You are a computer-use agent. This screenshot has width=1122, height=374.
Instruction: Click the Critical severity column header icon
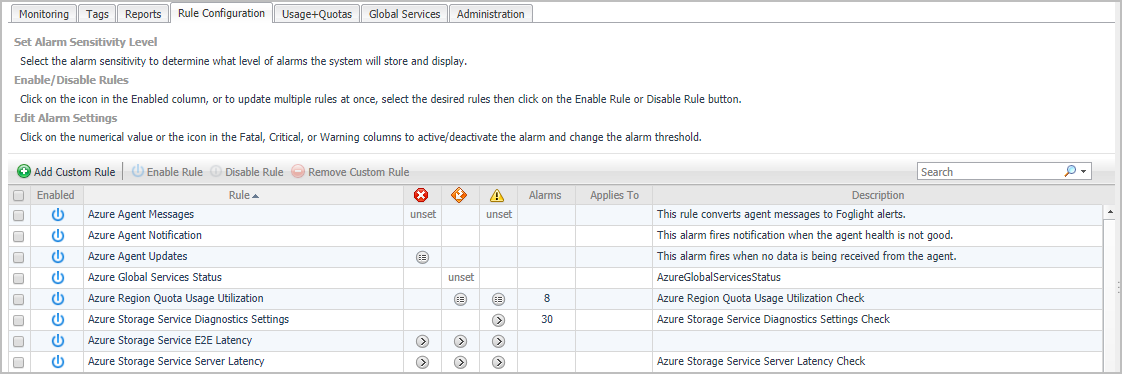click(x=460, y=195)
